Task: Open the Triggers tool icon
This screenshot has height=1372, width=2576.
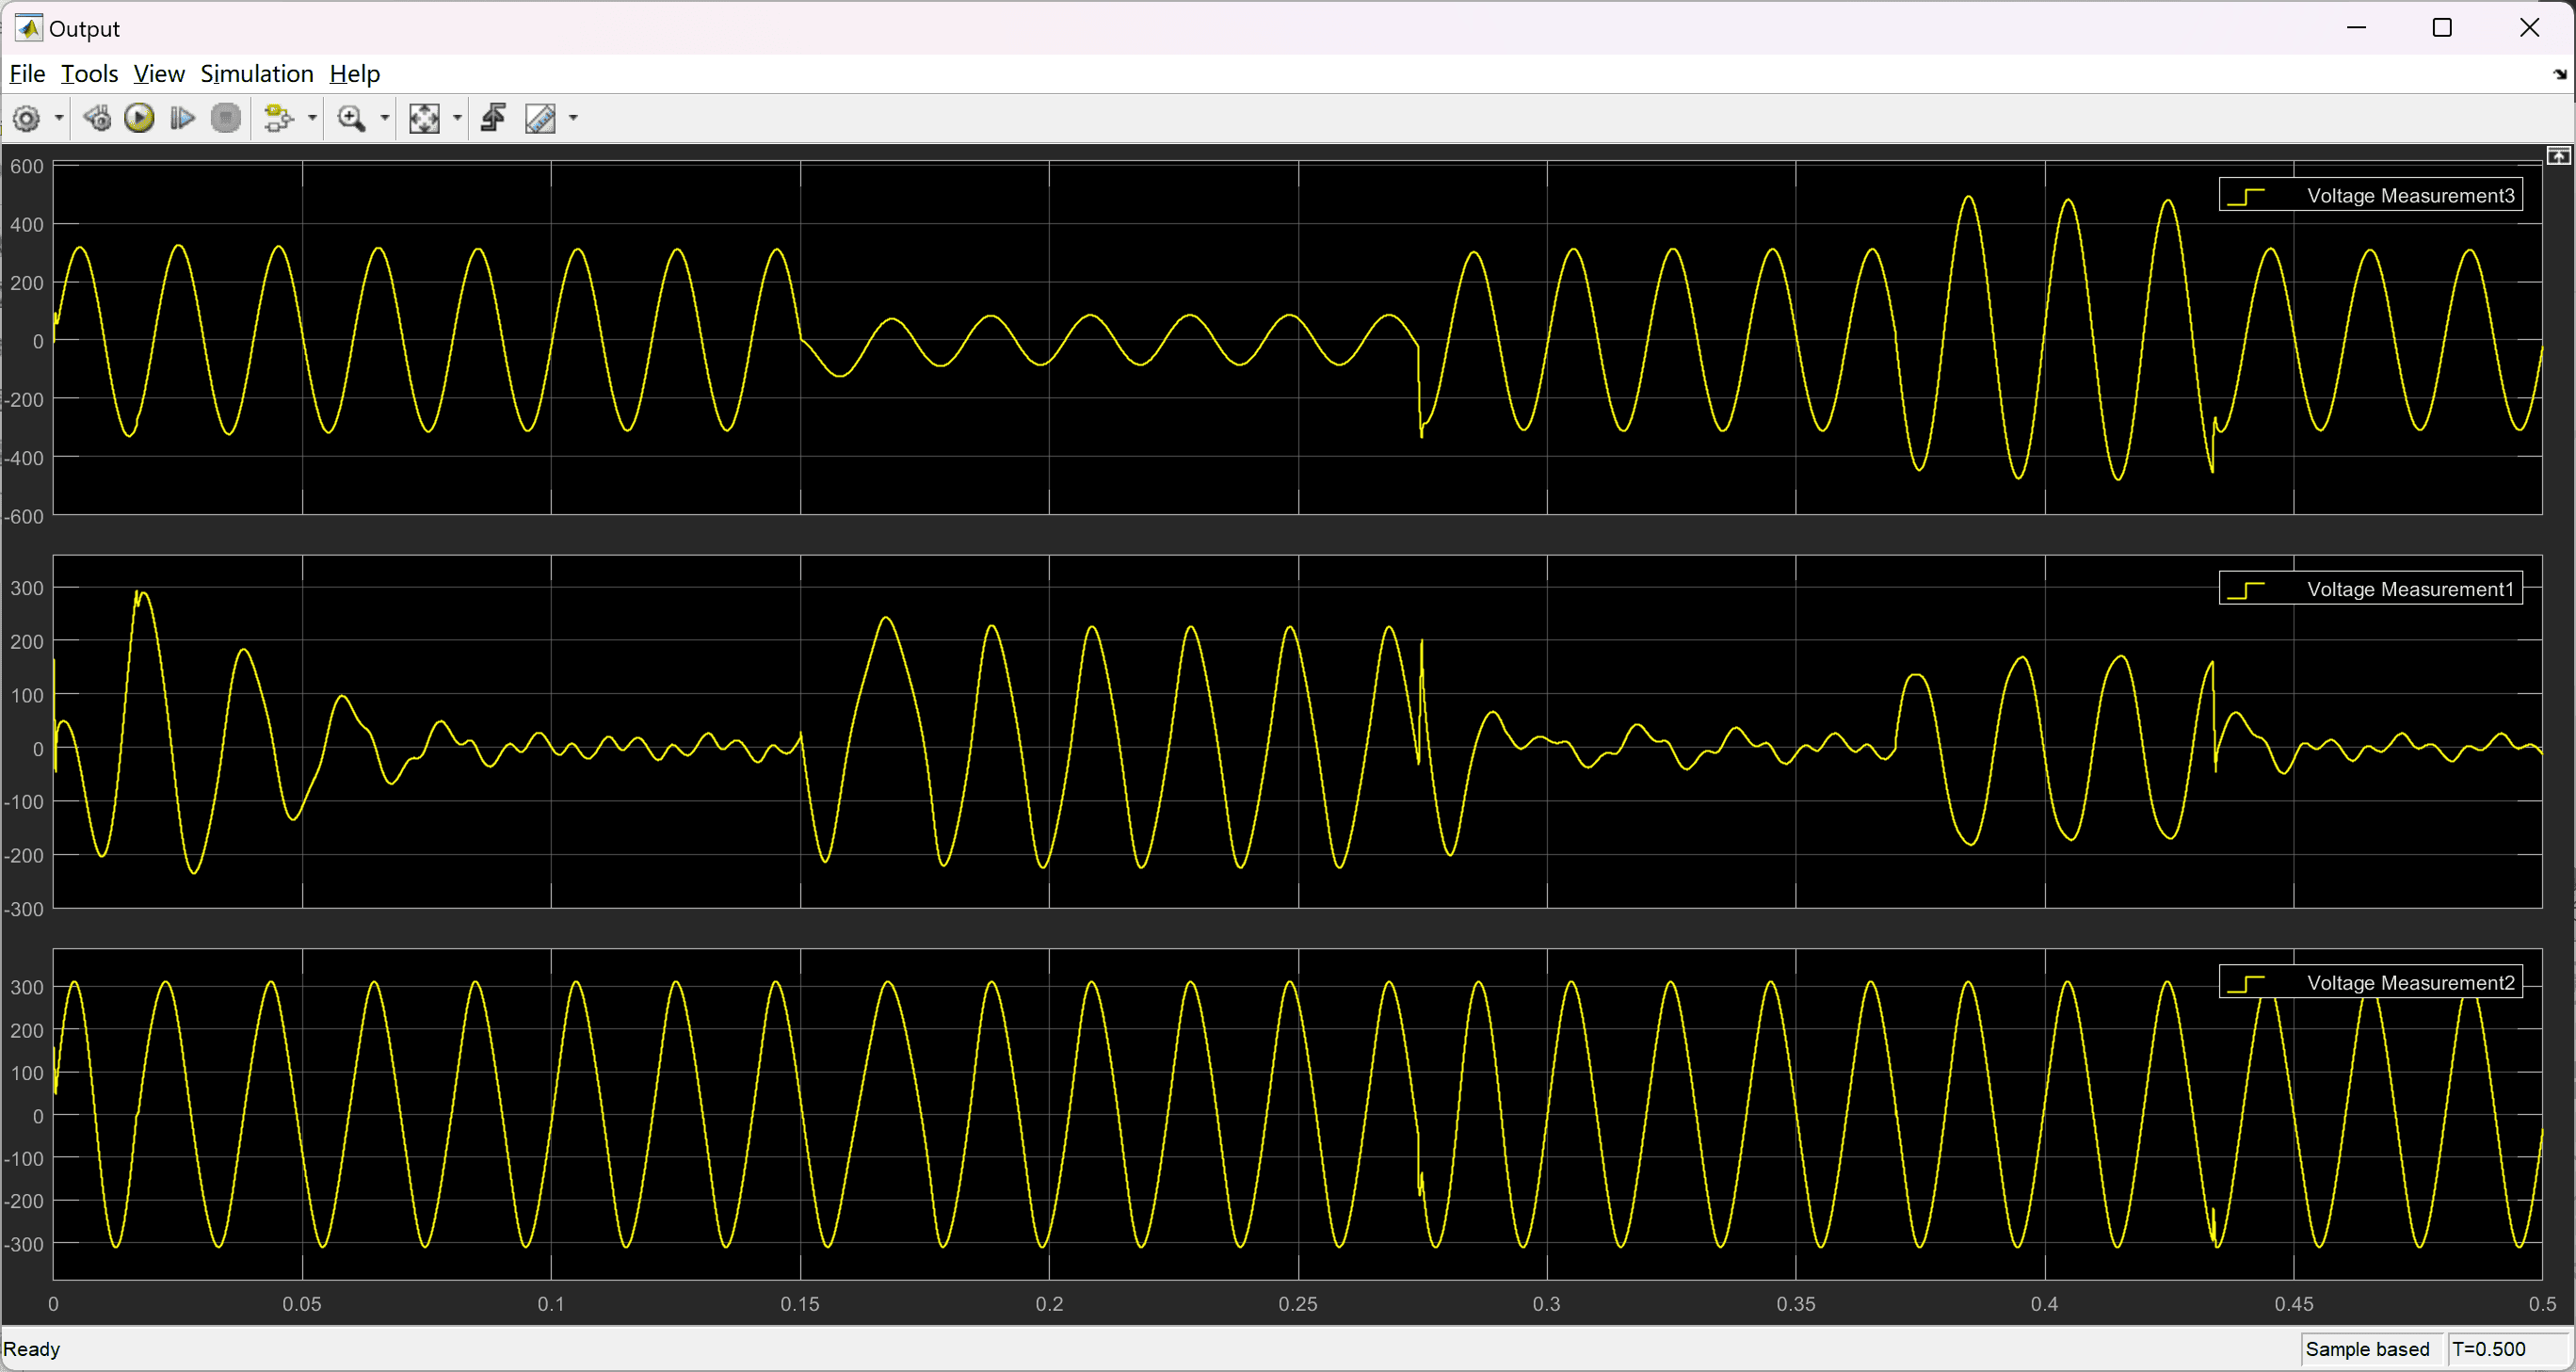Action: [x=493, y=119]
